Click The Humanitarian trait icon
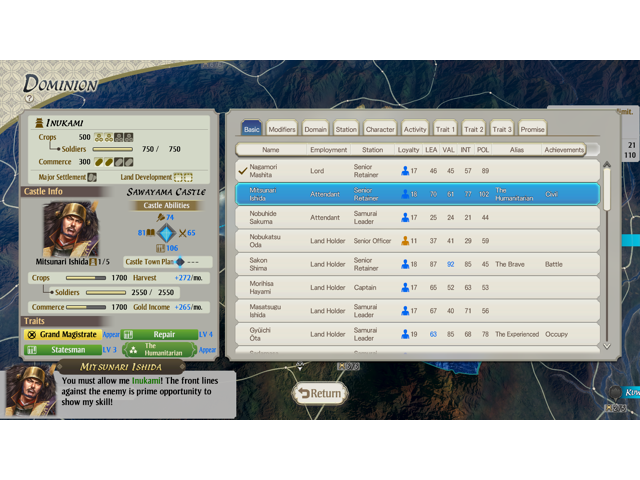This screenshot has width=640, height=480. pyautogui.click(x=133, y=350)
